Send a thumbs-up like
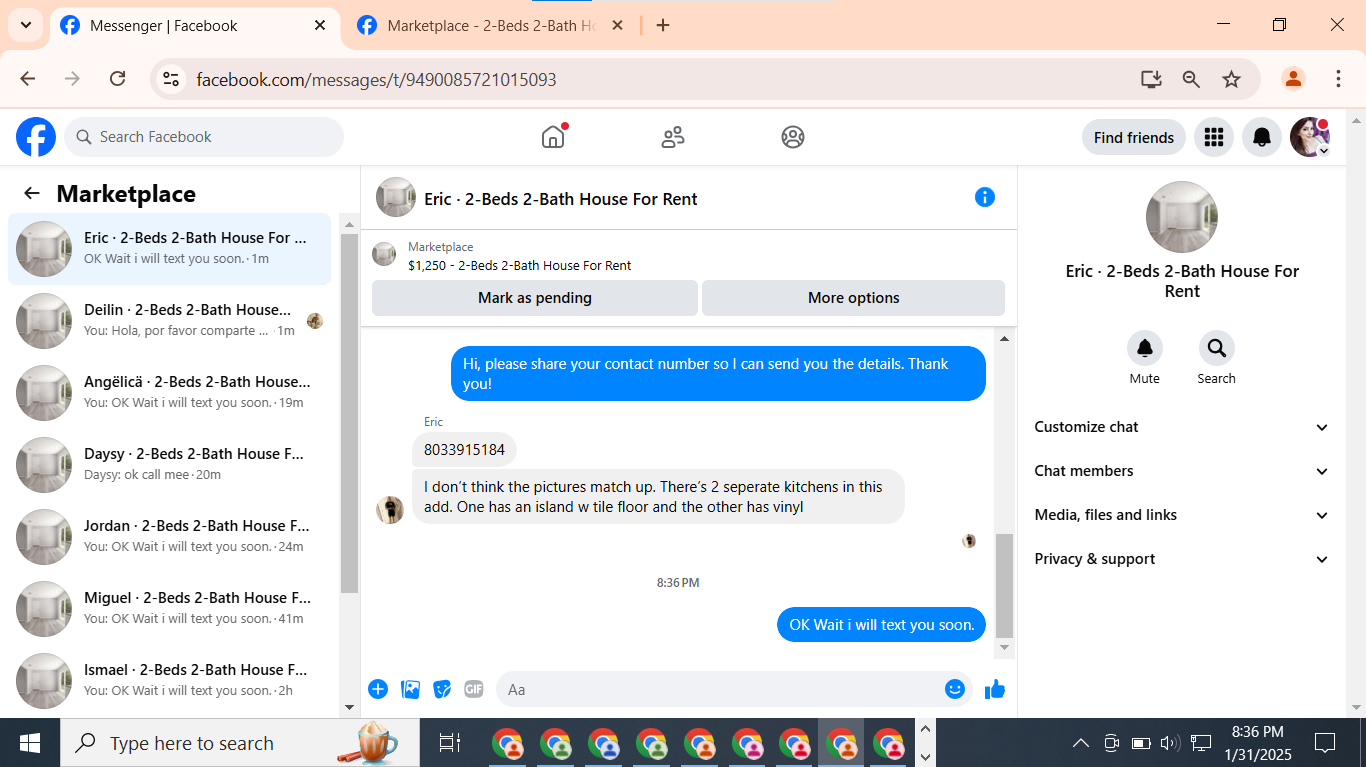 [x=995, y=689]
